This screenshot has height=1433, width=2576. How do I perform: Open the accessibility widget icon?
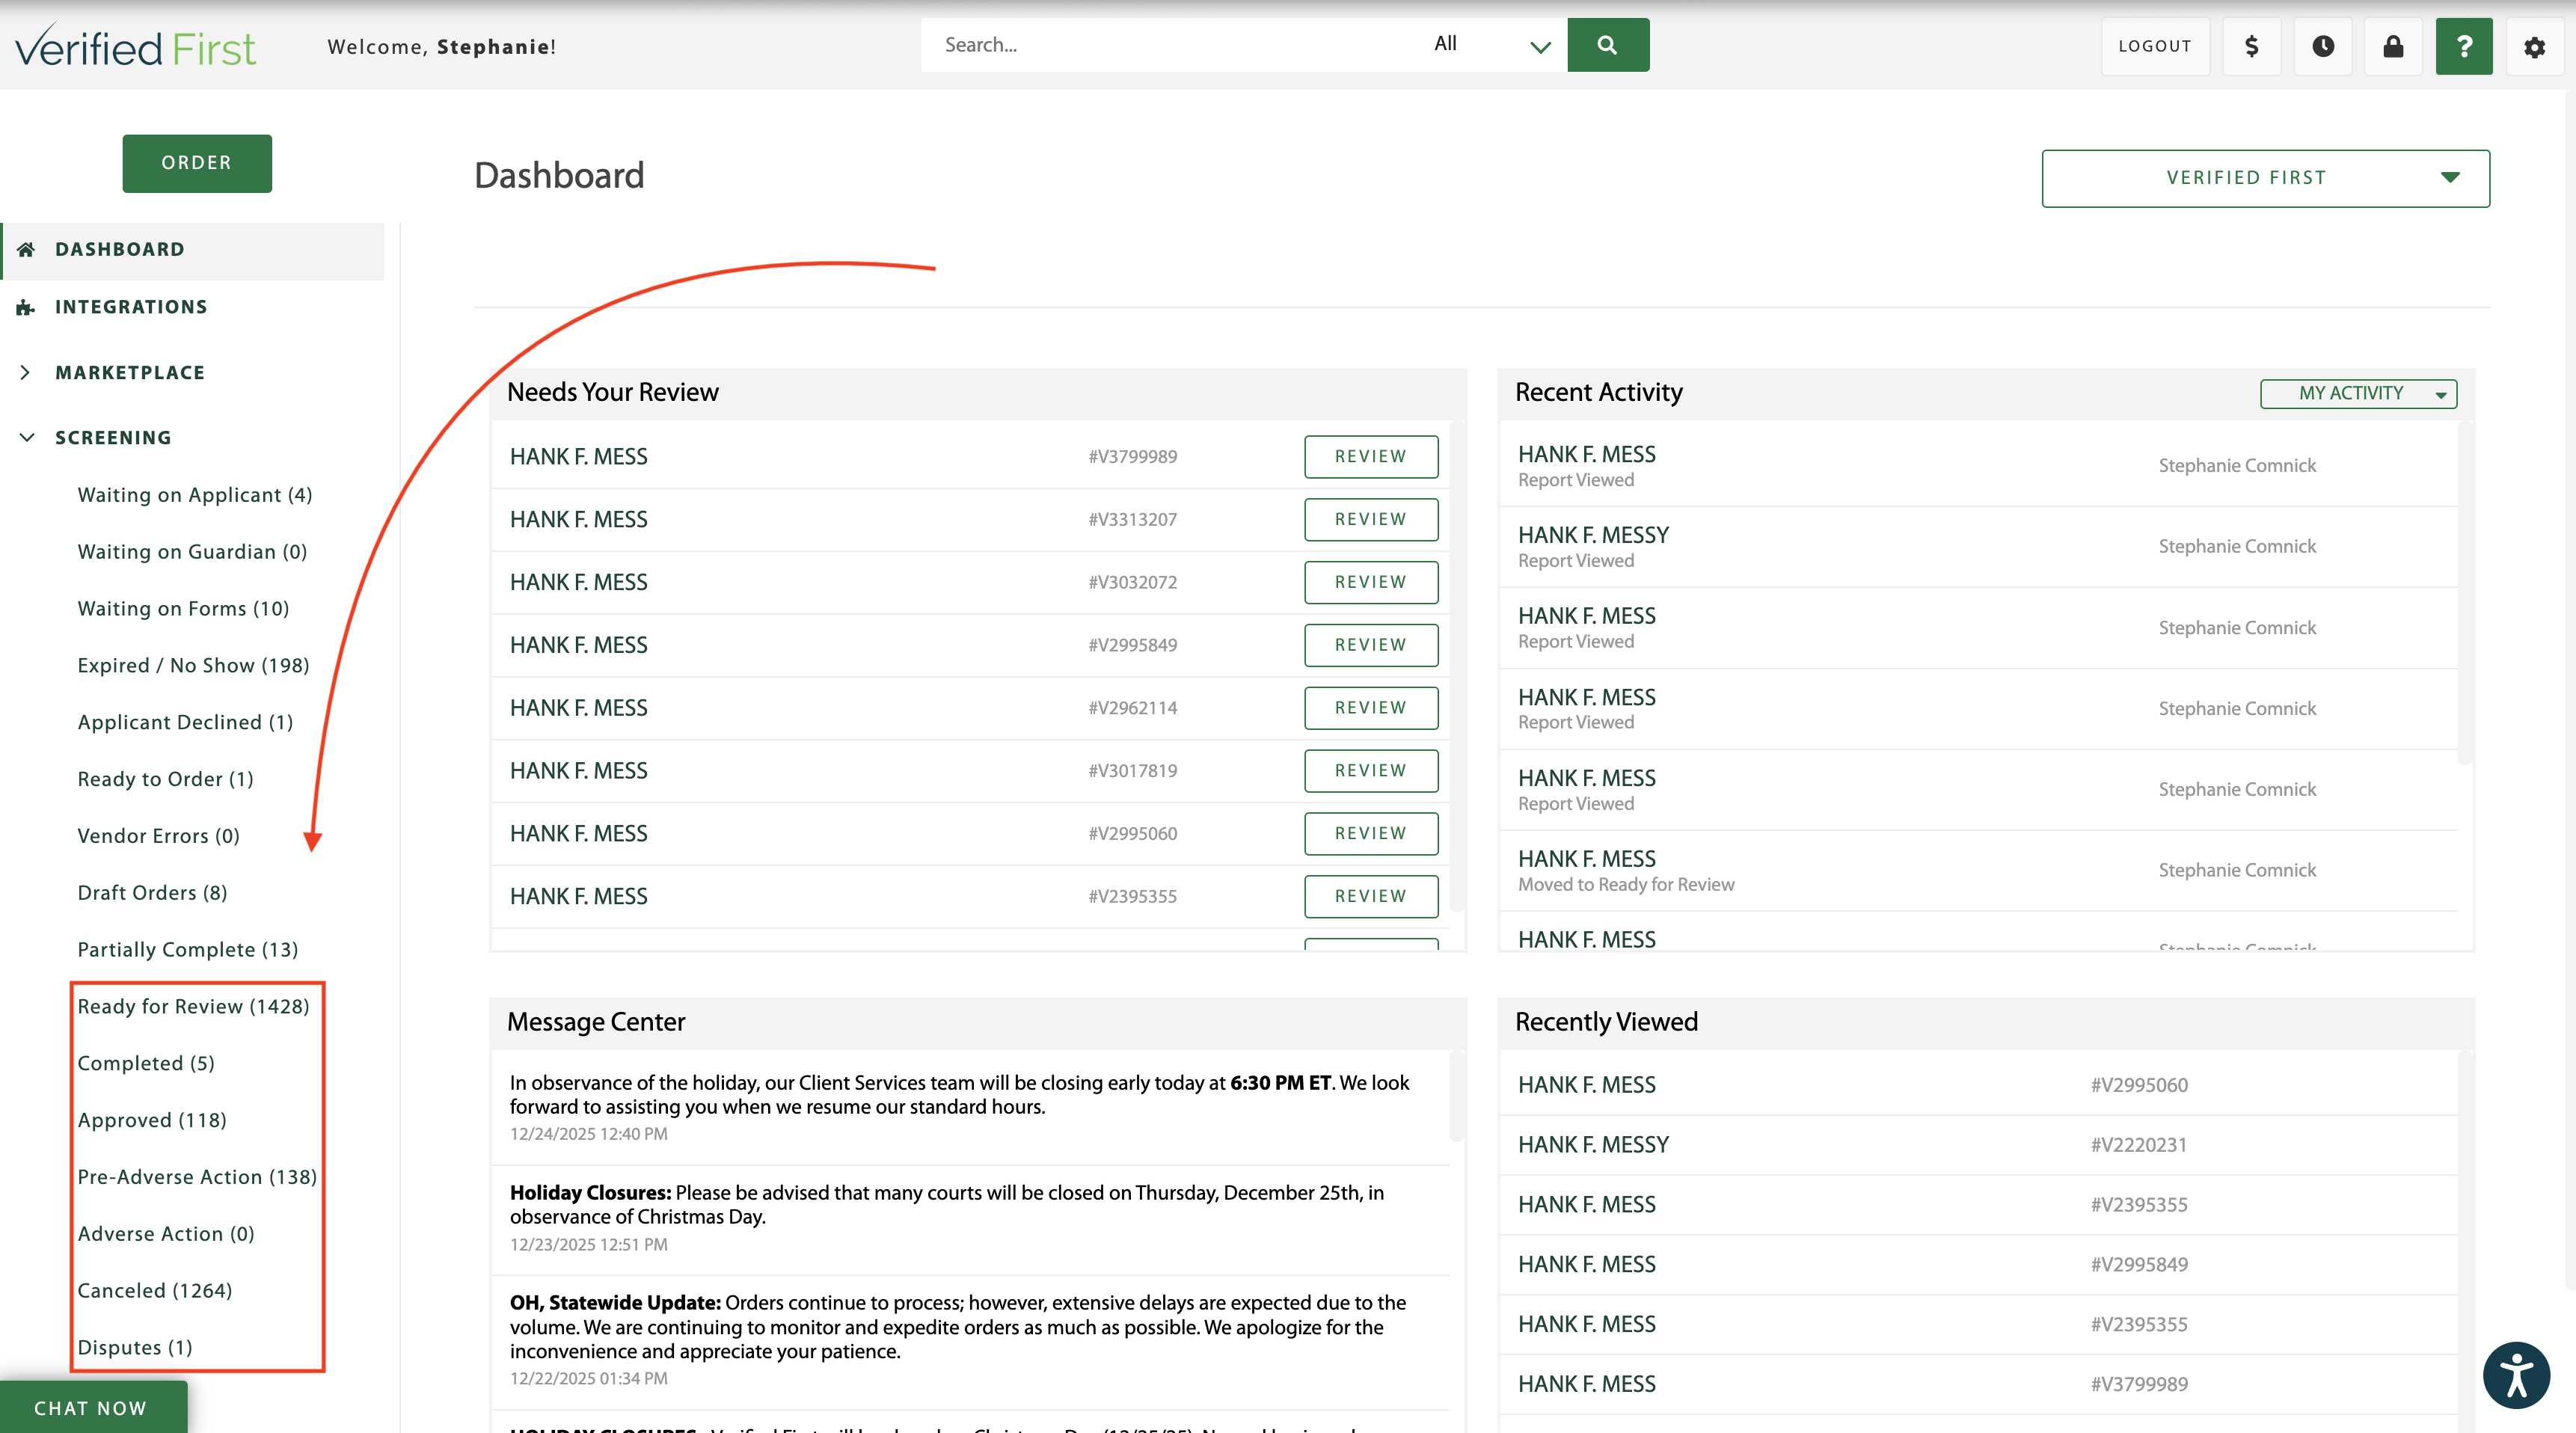click(x=2516, y=1375)
